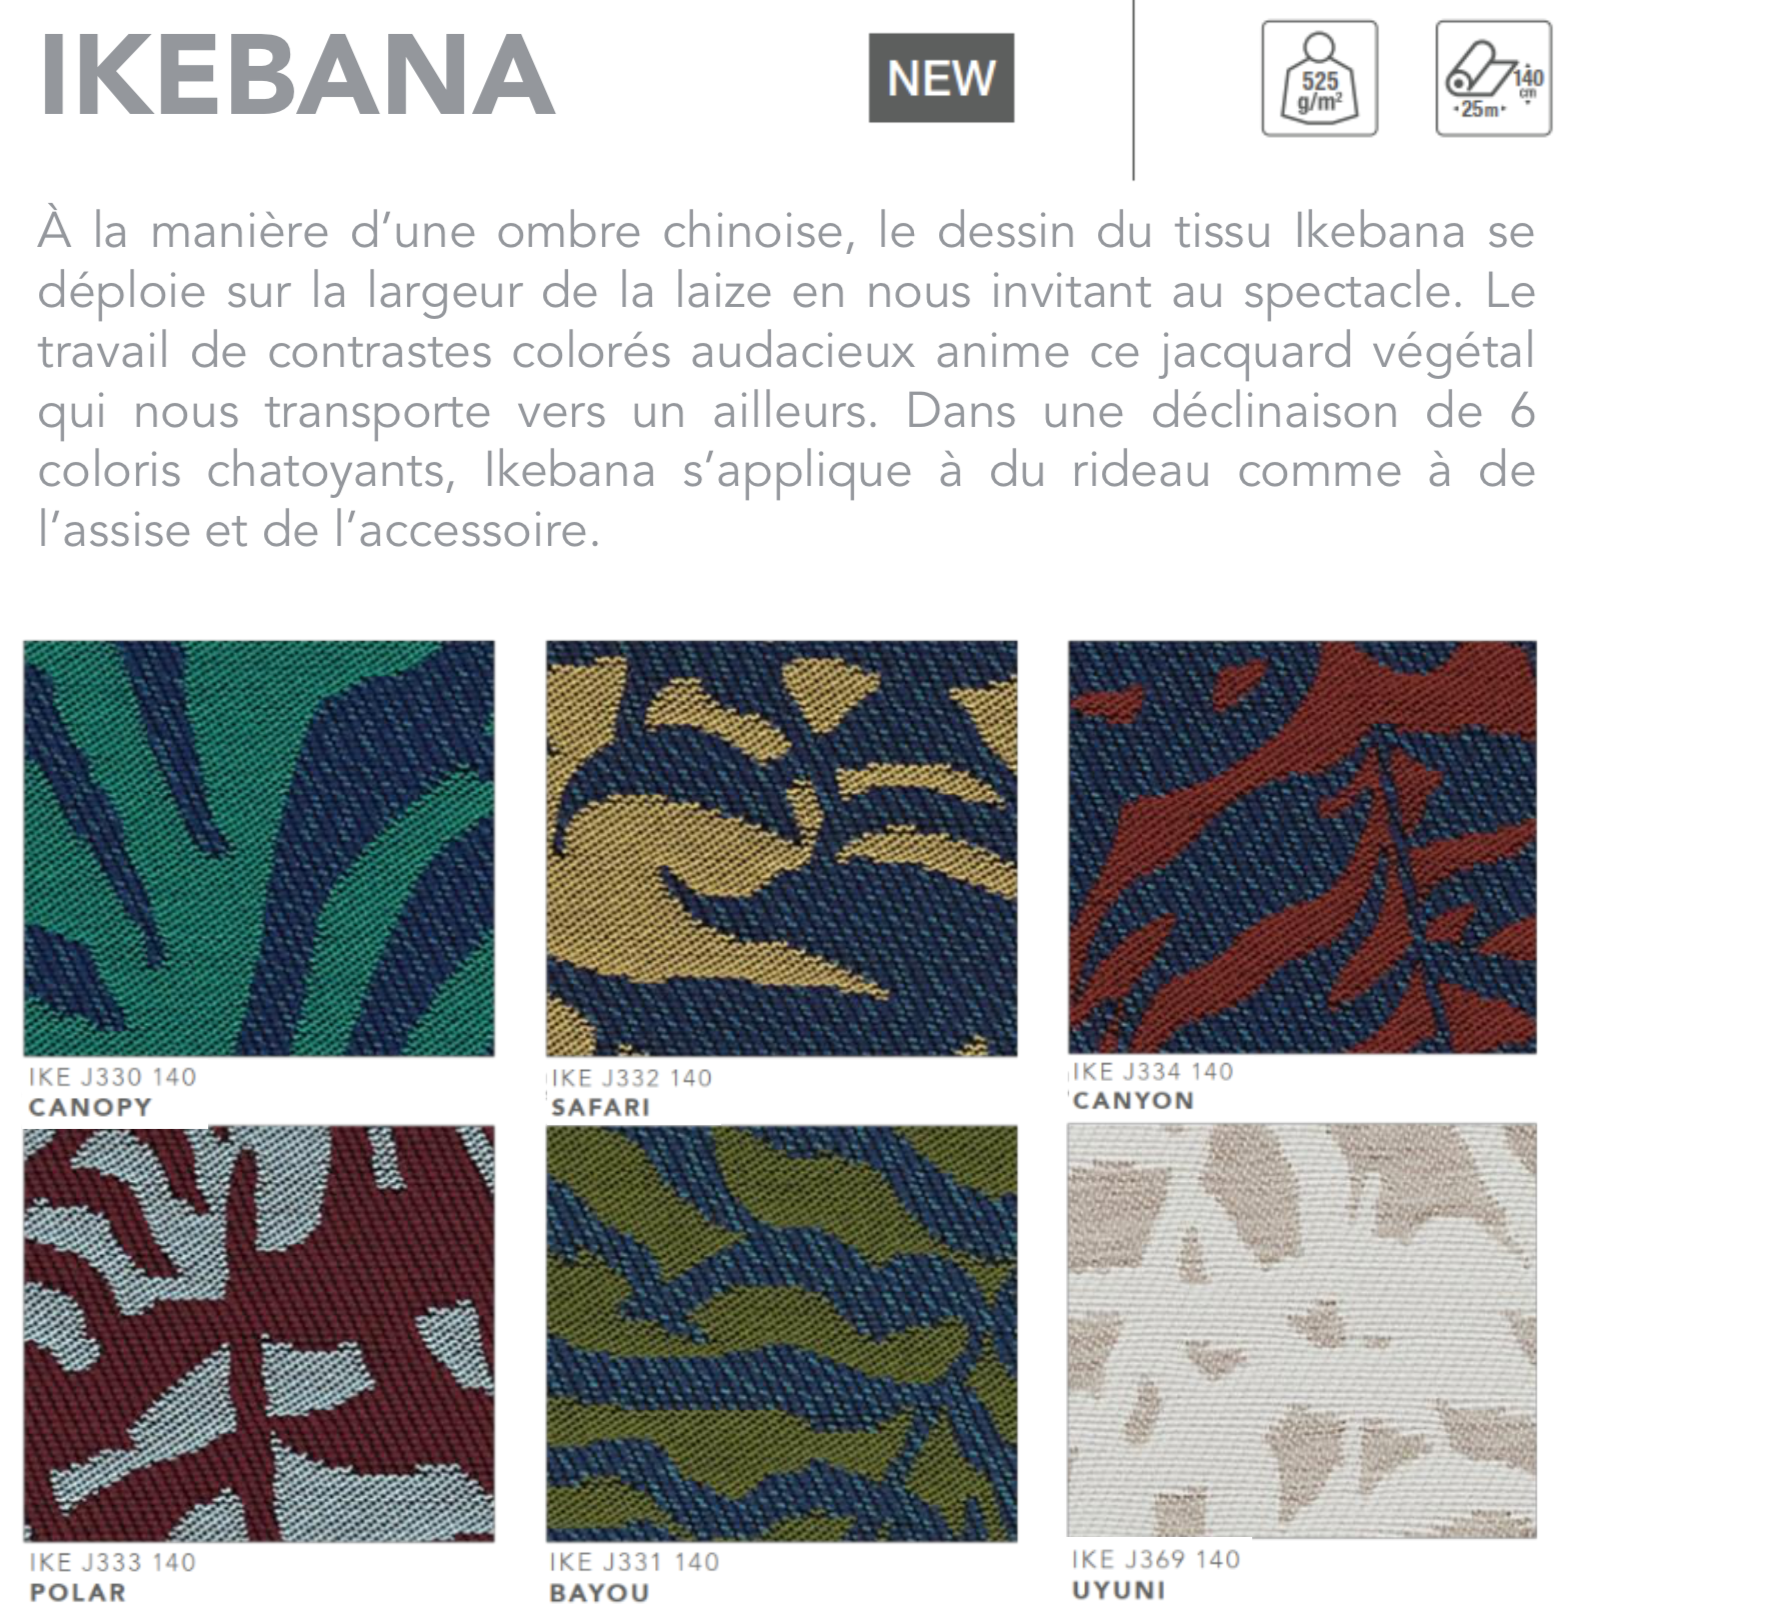The height and width of the screenshot is (1614, 1792).
Task: Click the 140 cm roll width icon
Action: (1494, 78)
